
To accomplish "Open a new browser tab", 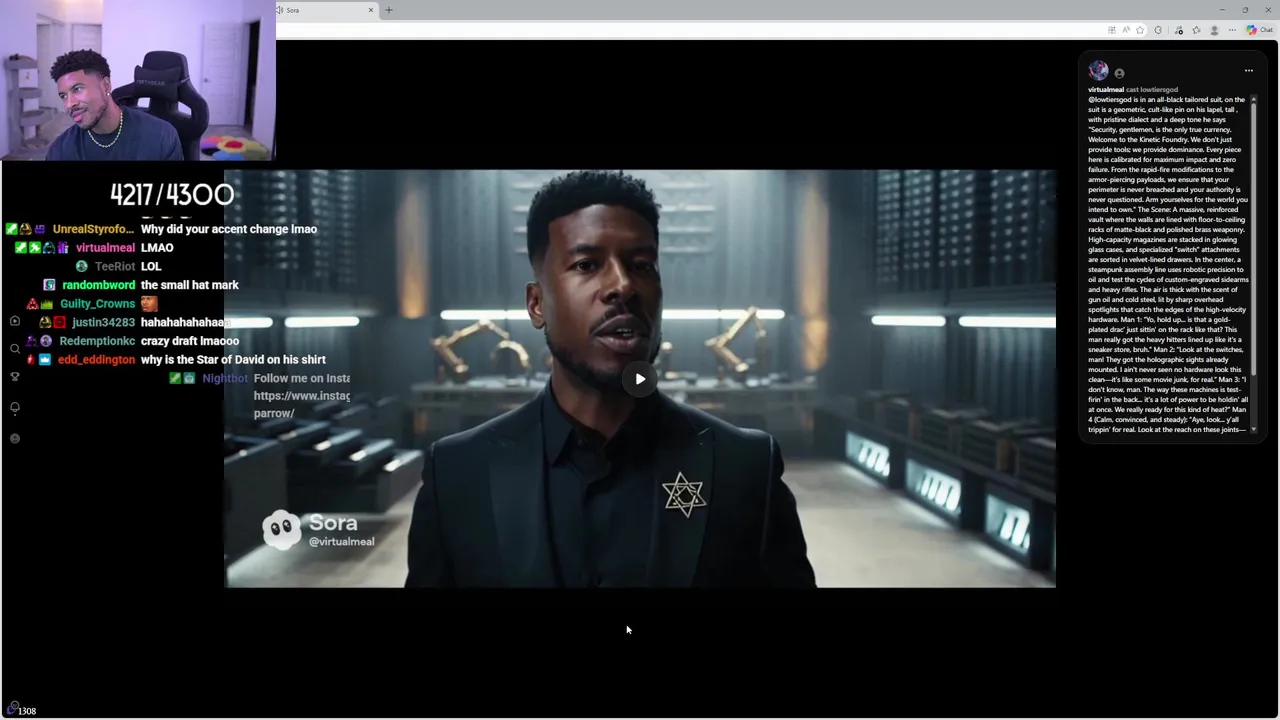I will pos(389,10).
